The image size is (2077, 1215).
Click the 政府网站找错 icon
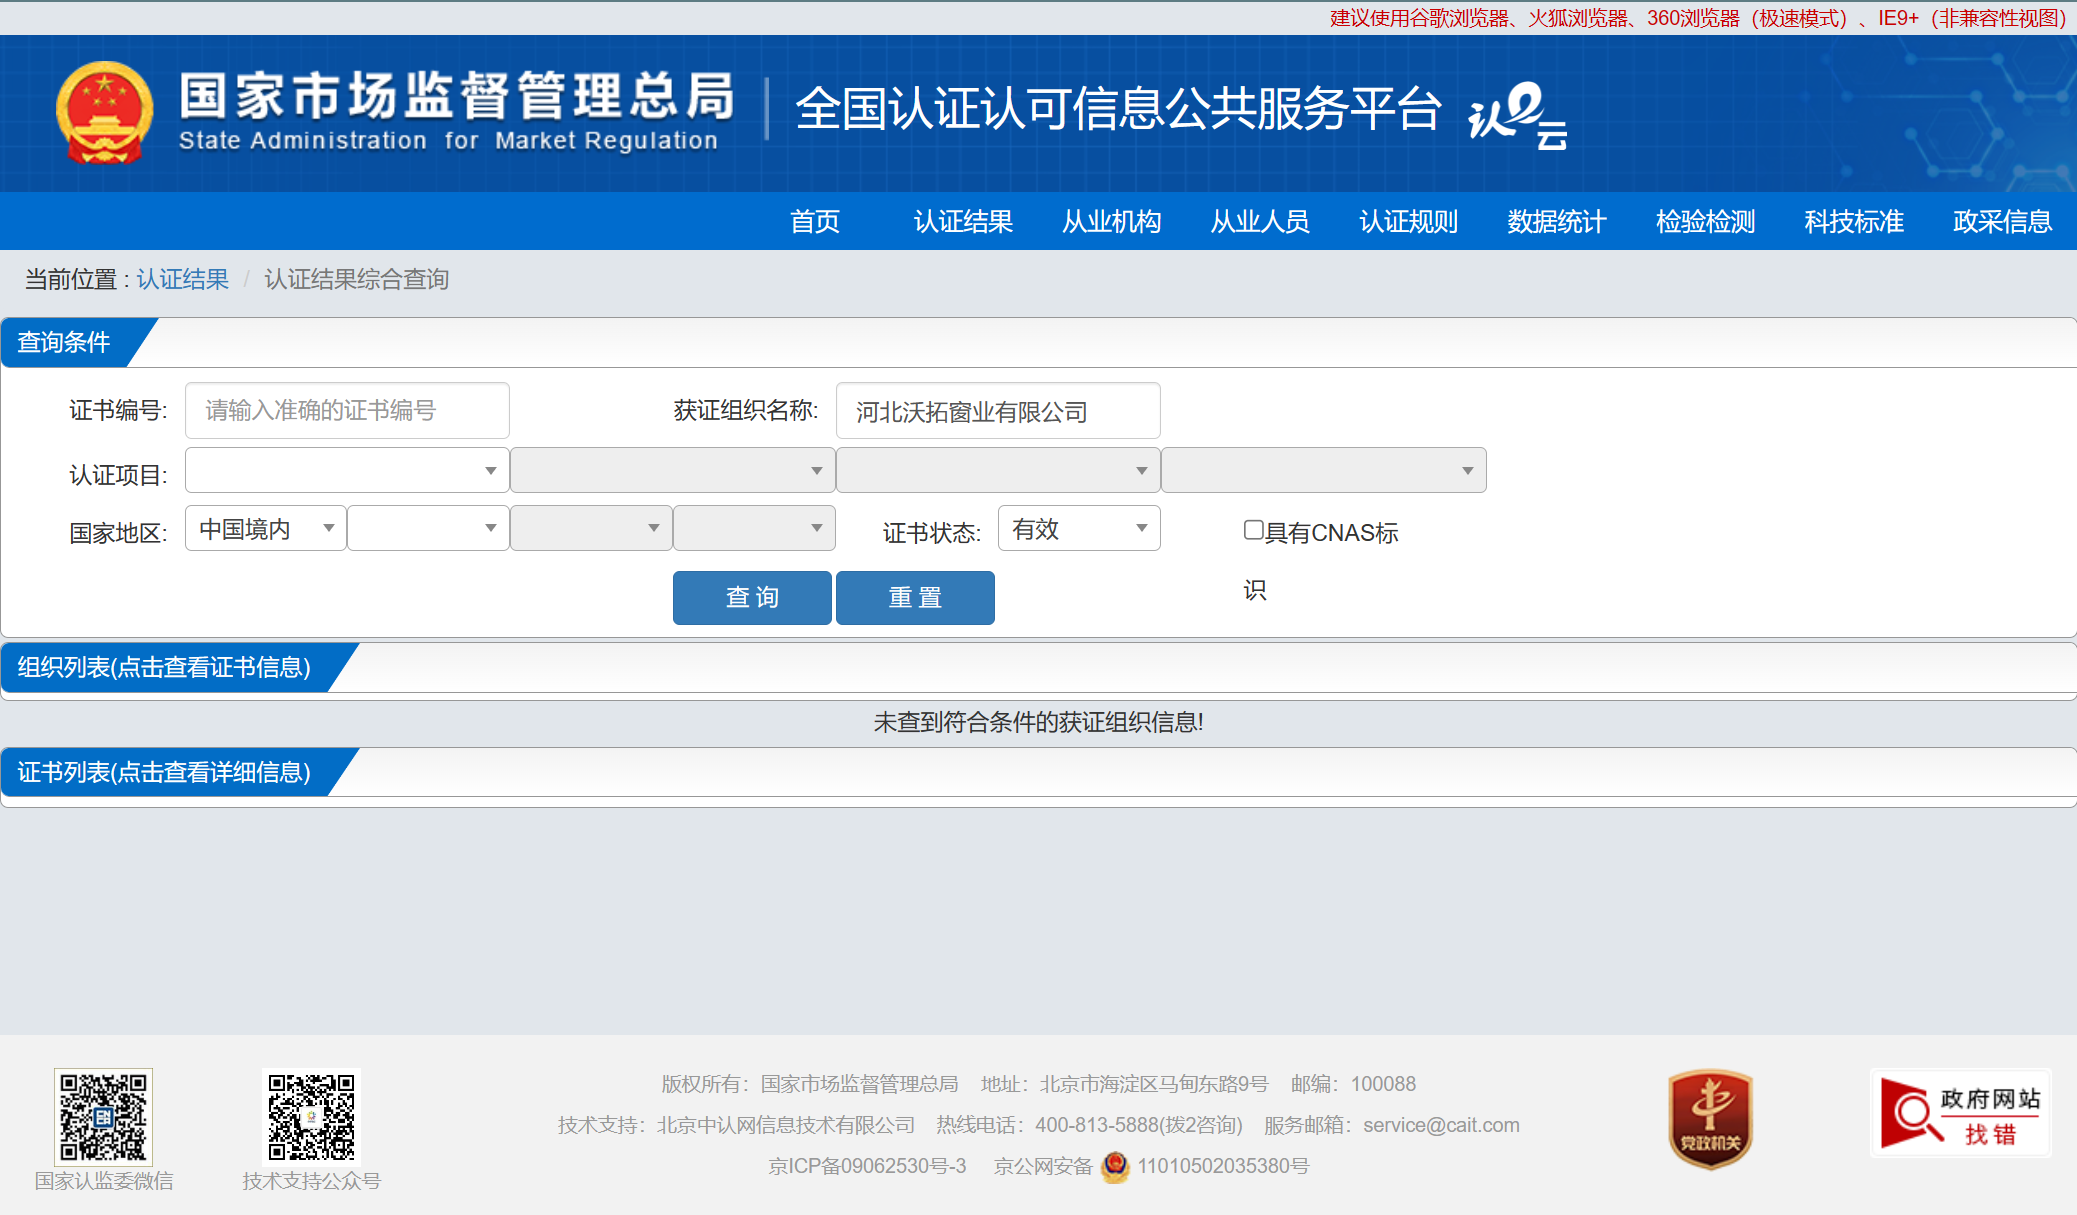[1960, 1113]
